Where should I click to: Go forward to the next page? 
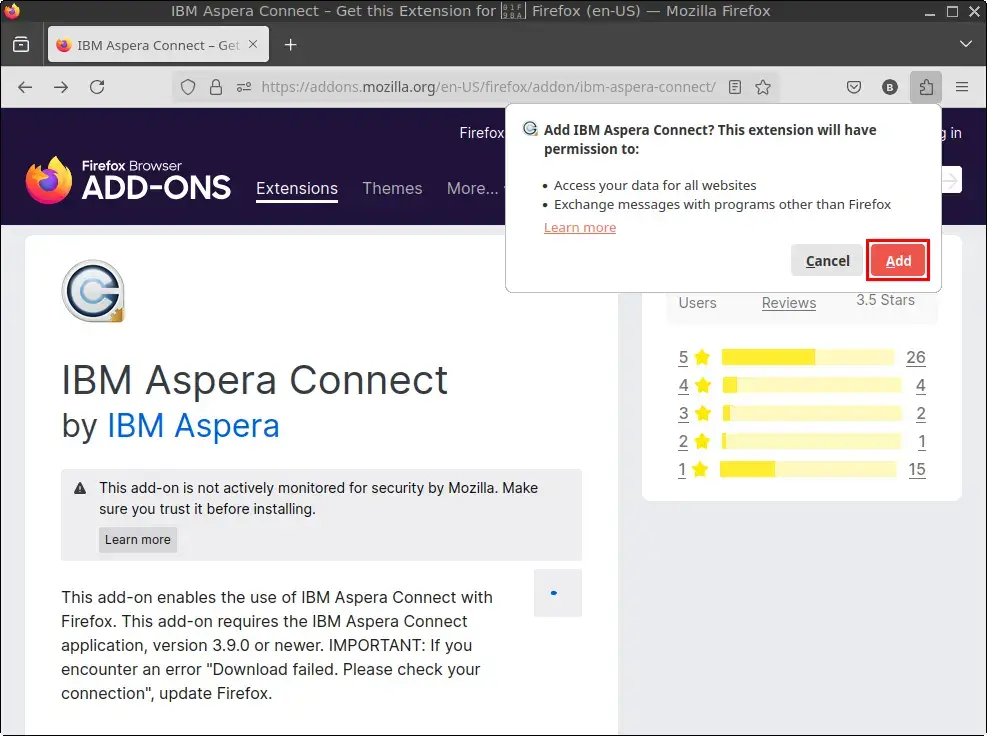pyautogui.click(x=61, y=87)
